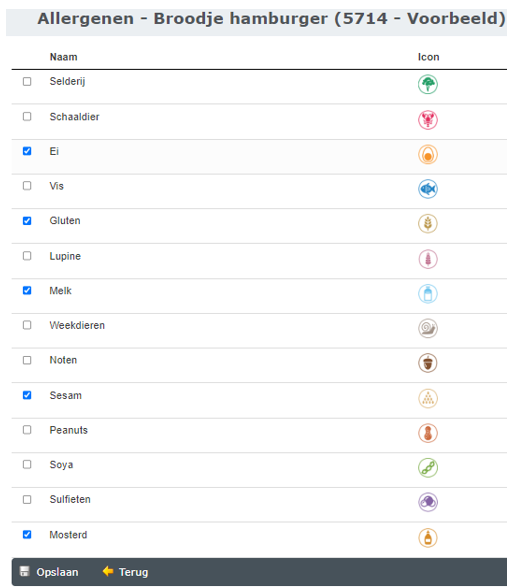Viewport: 517px width, 588px height.
Task: Click the Mosterd bottle icon
Action: pyautogui.click(x=428, y=538)
